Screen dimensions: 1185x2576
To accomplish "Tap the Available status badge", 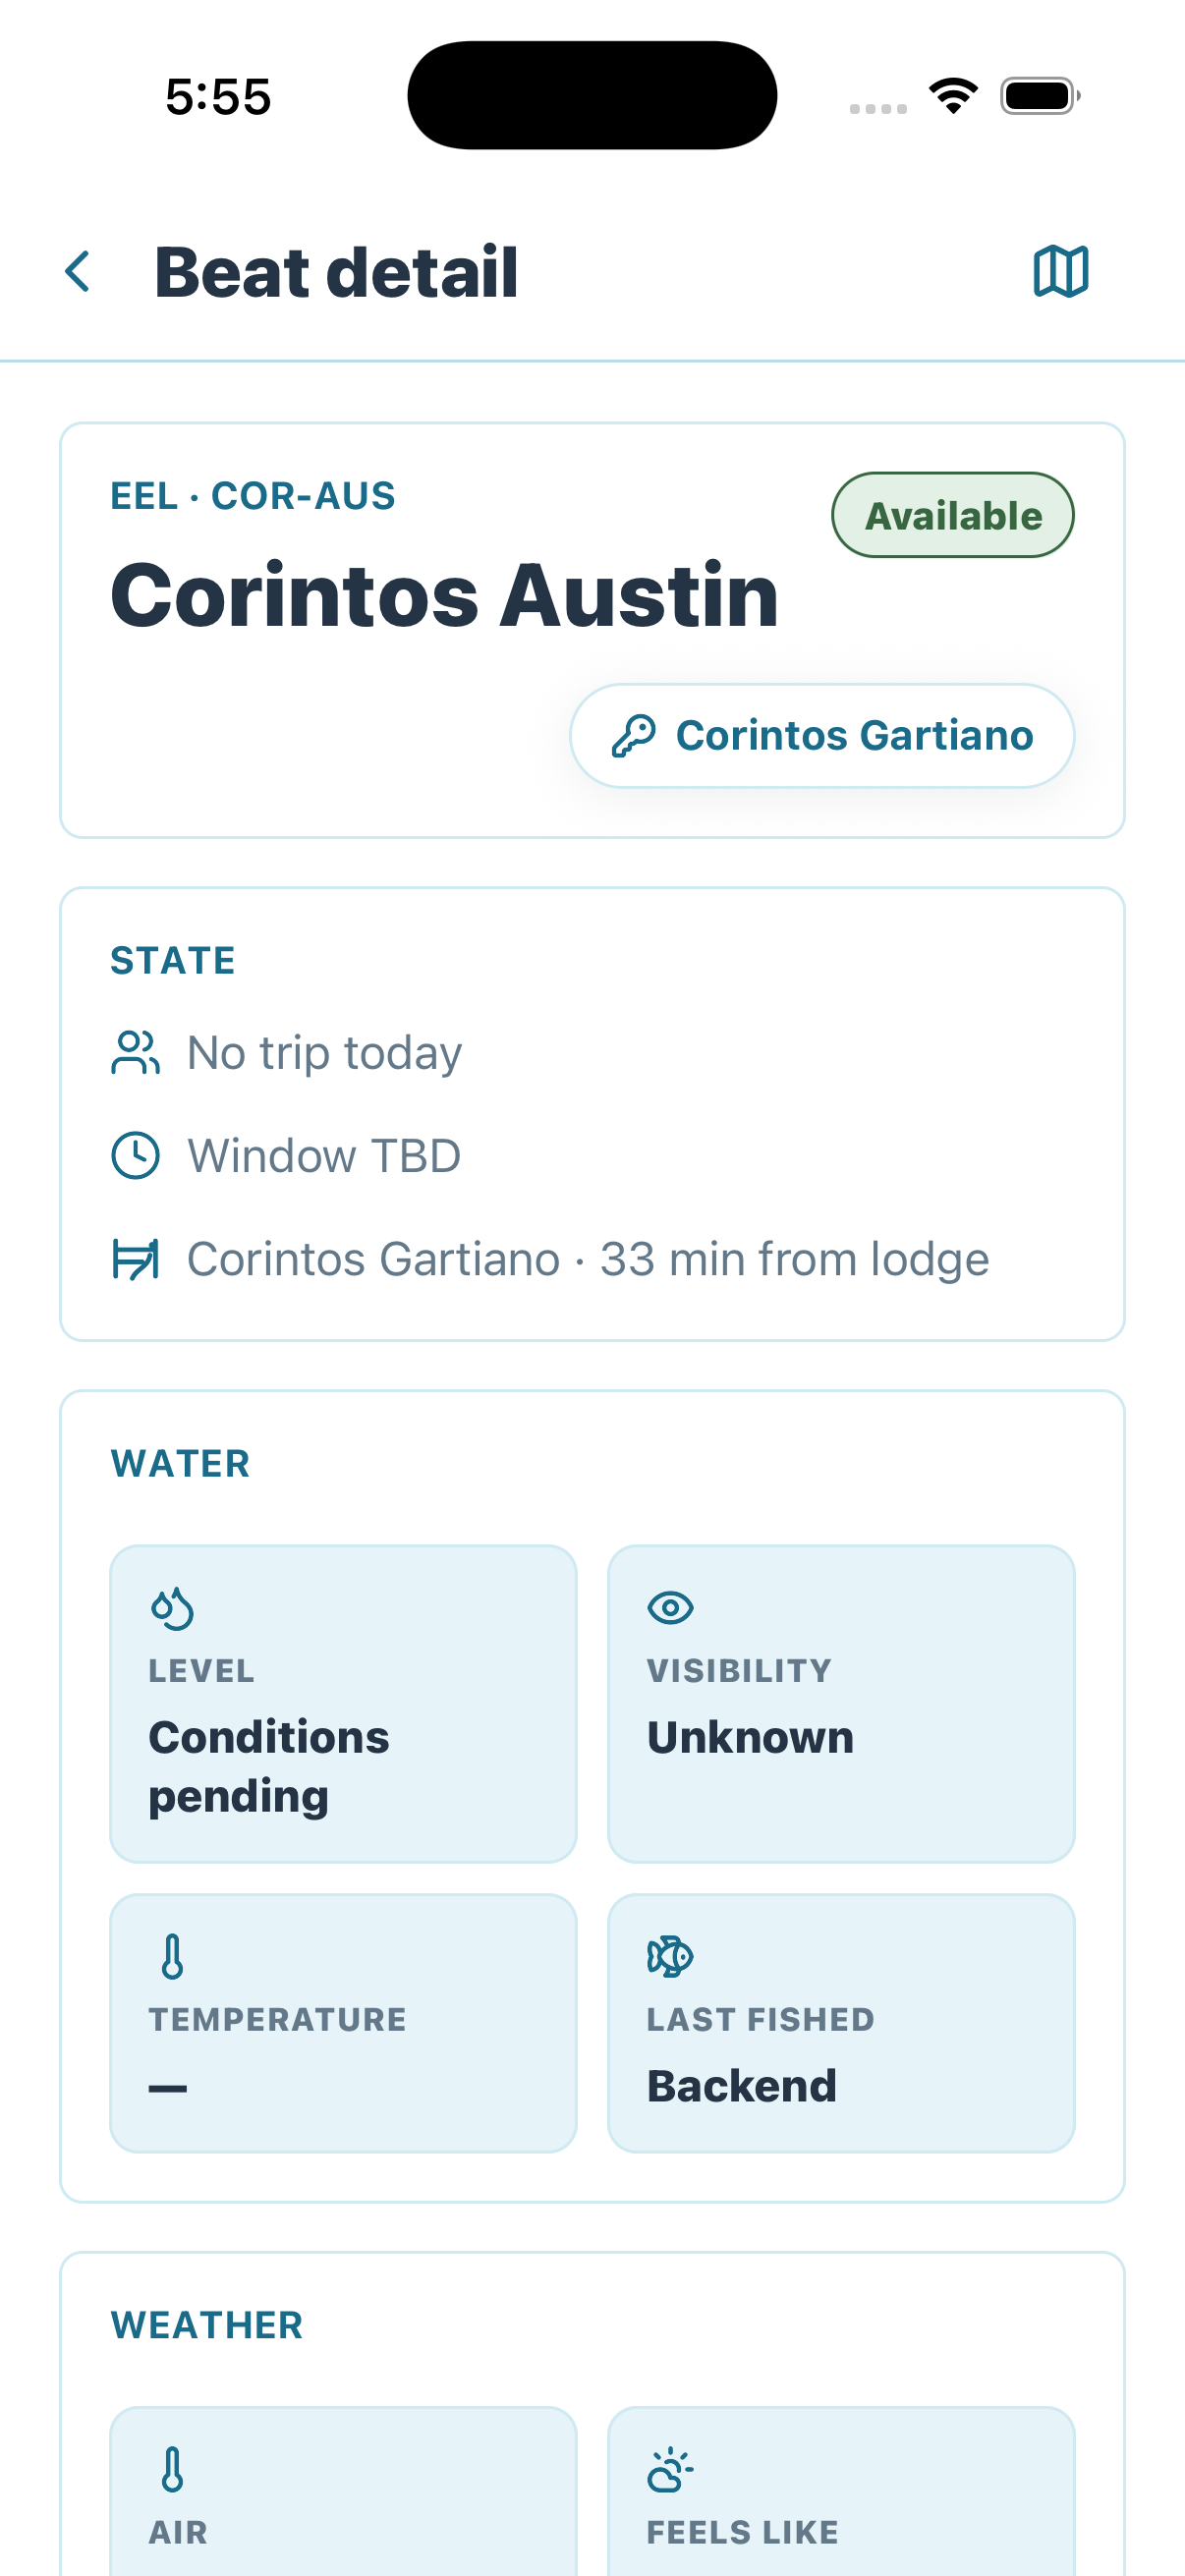I will coord(953,515).
